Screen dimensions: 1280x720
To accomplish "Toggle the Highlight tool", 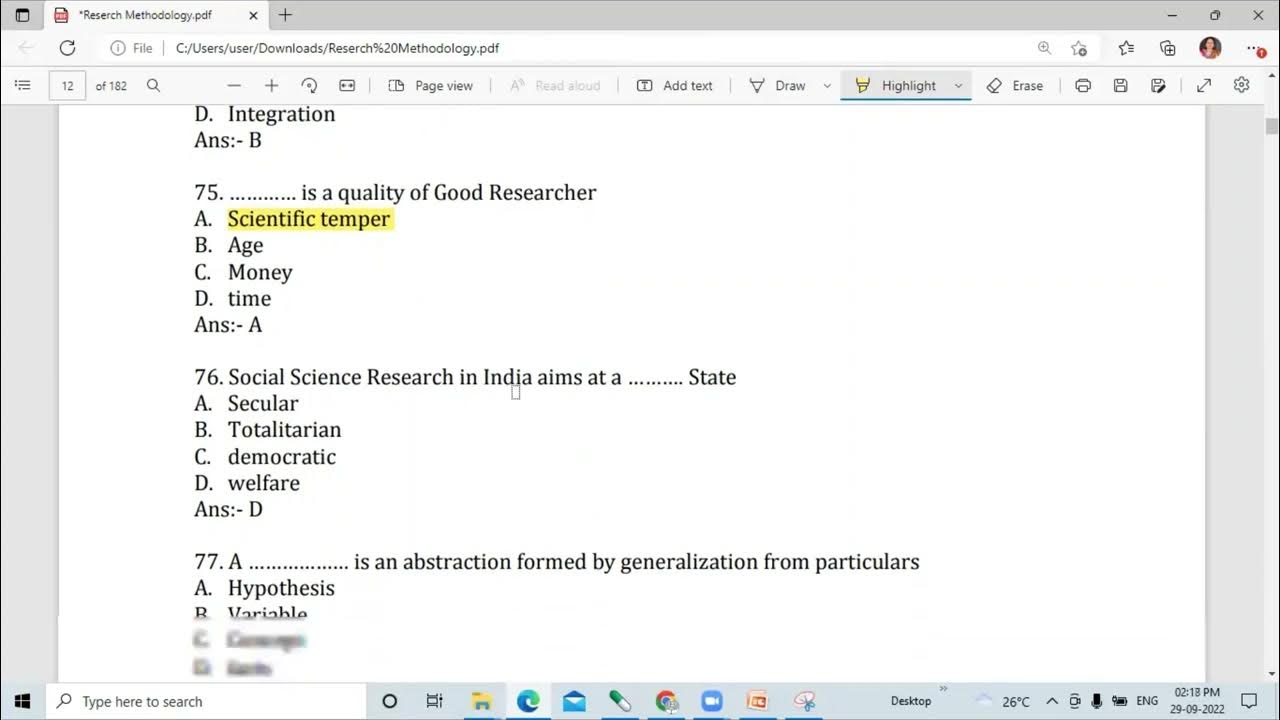I will [896, 86].
